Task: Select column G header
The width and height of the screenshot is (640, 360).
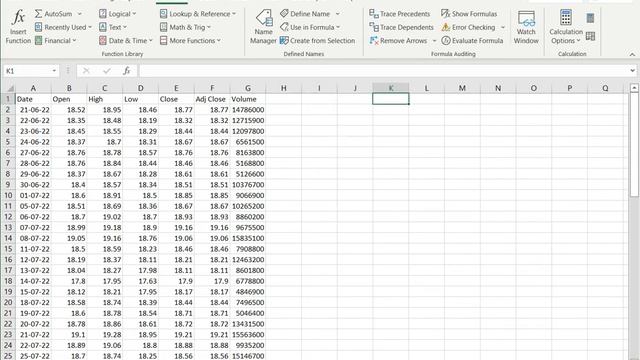Action: [x=248, y=88]
